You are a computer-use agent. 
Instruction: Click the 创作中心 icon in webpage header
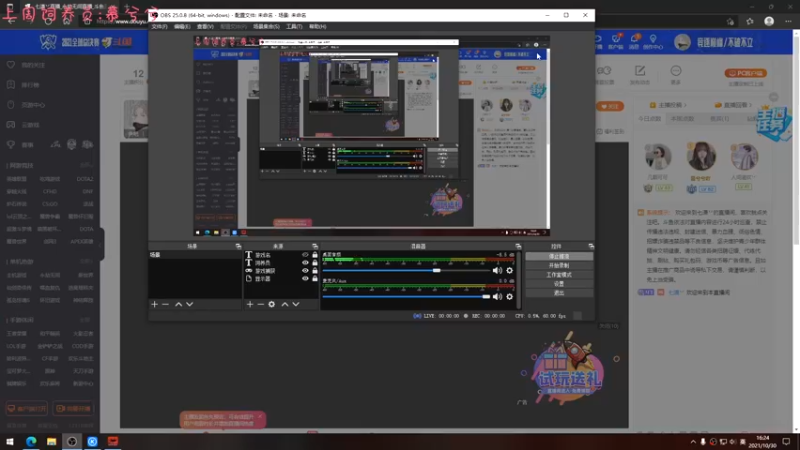[653, 42]
